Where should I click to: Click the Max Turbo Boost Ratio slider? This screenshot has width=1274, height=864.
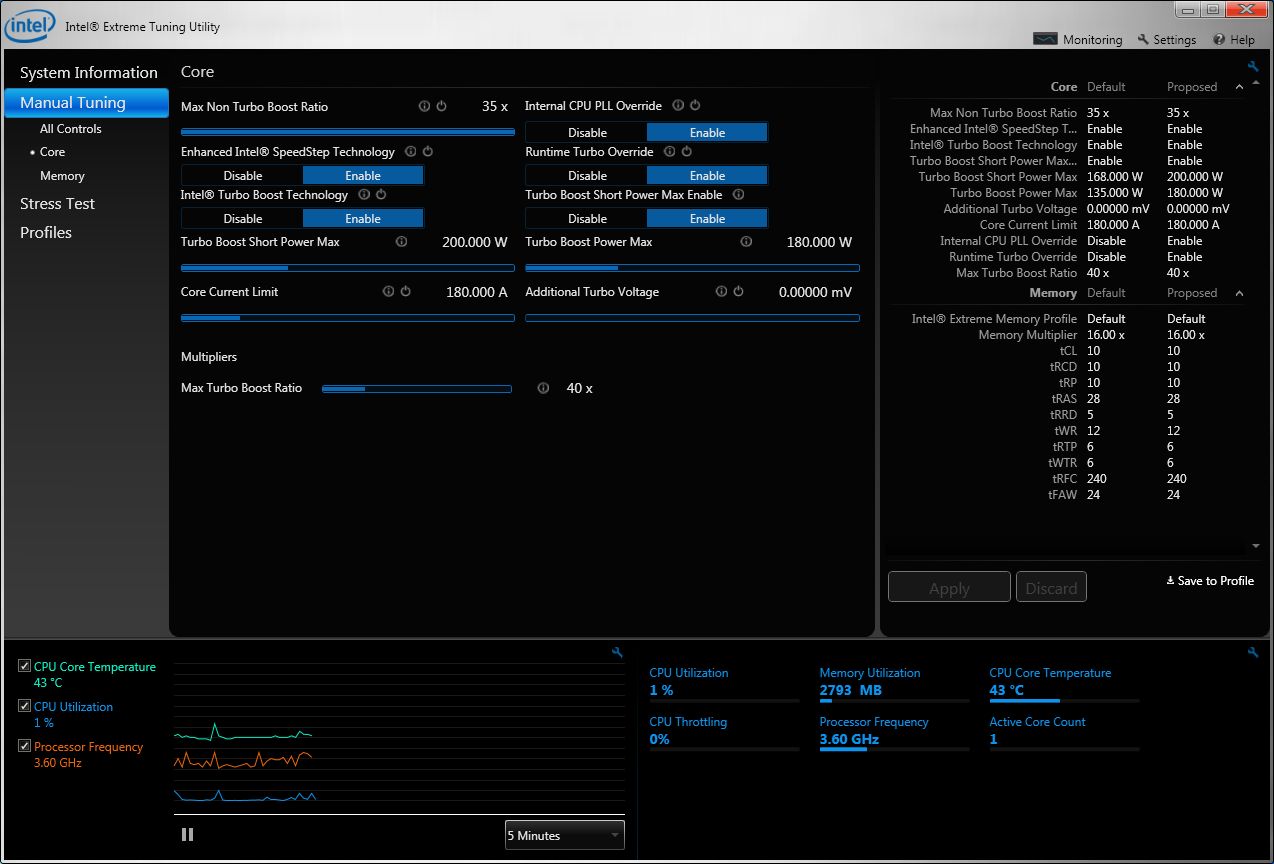click(417, 389)
